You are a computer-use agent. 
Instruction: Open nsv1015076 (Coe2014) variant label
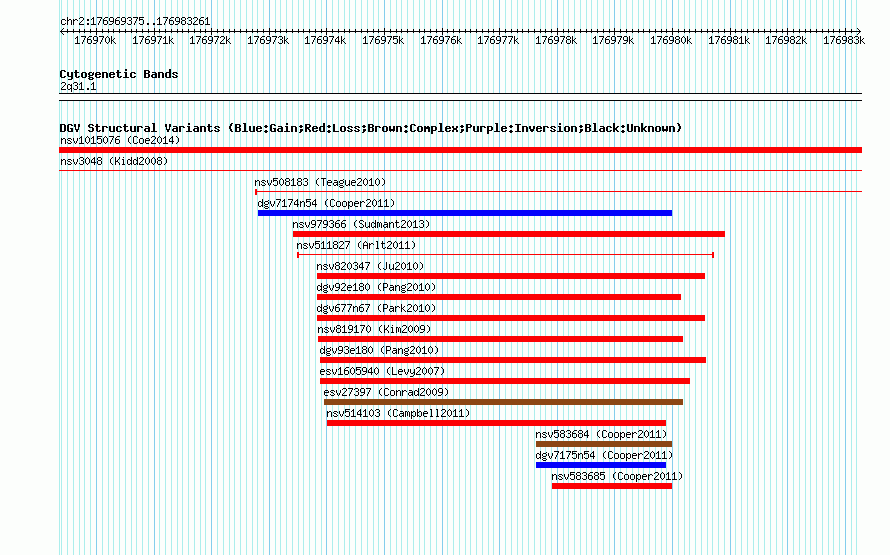(x=120, y=140)
